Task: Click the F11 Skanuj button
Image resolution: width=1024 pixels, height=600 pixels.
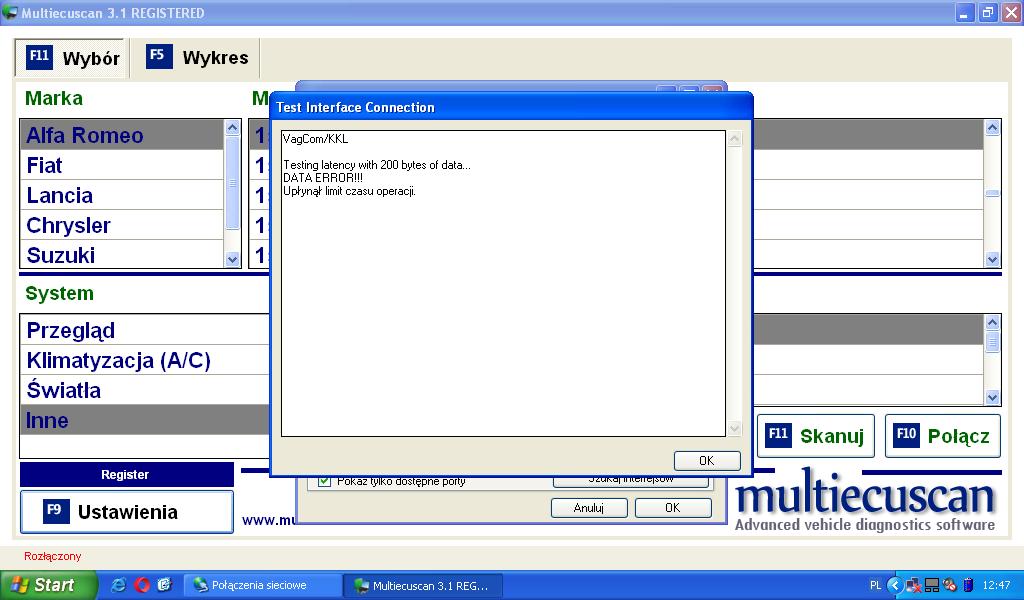Action: 816,435
